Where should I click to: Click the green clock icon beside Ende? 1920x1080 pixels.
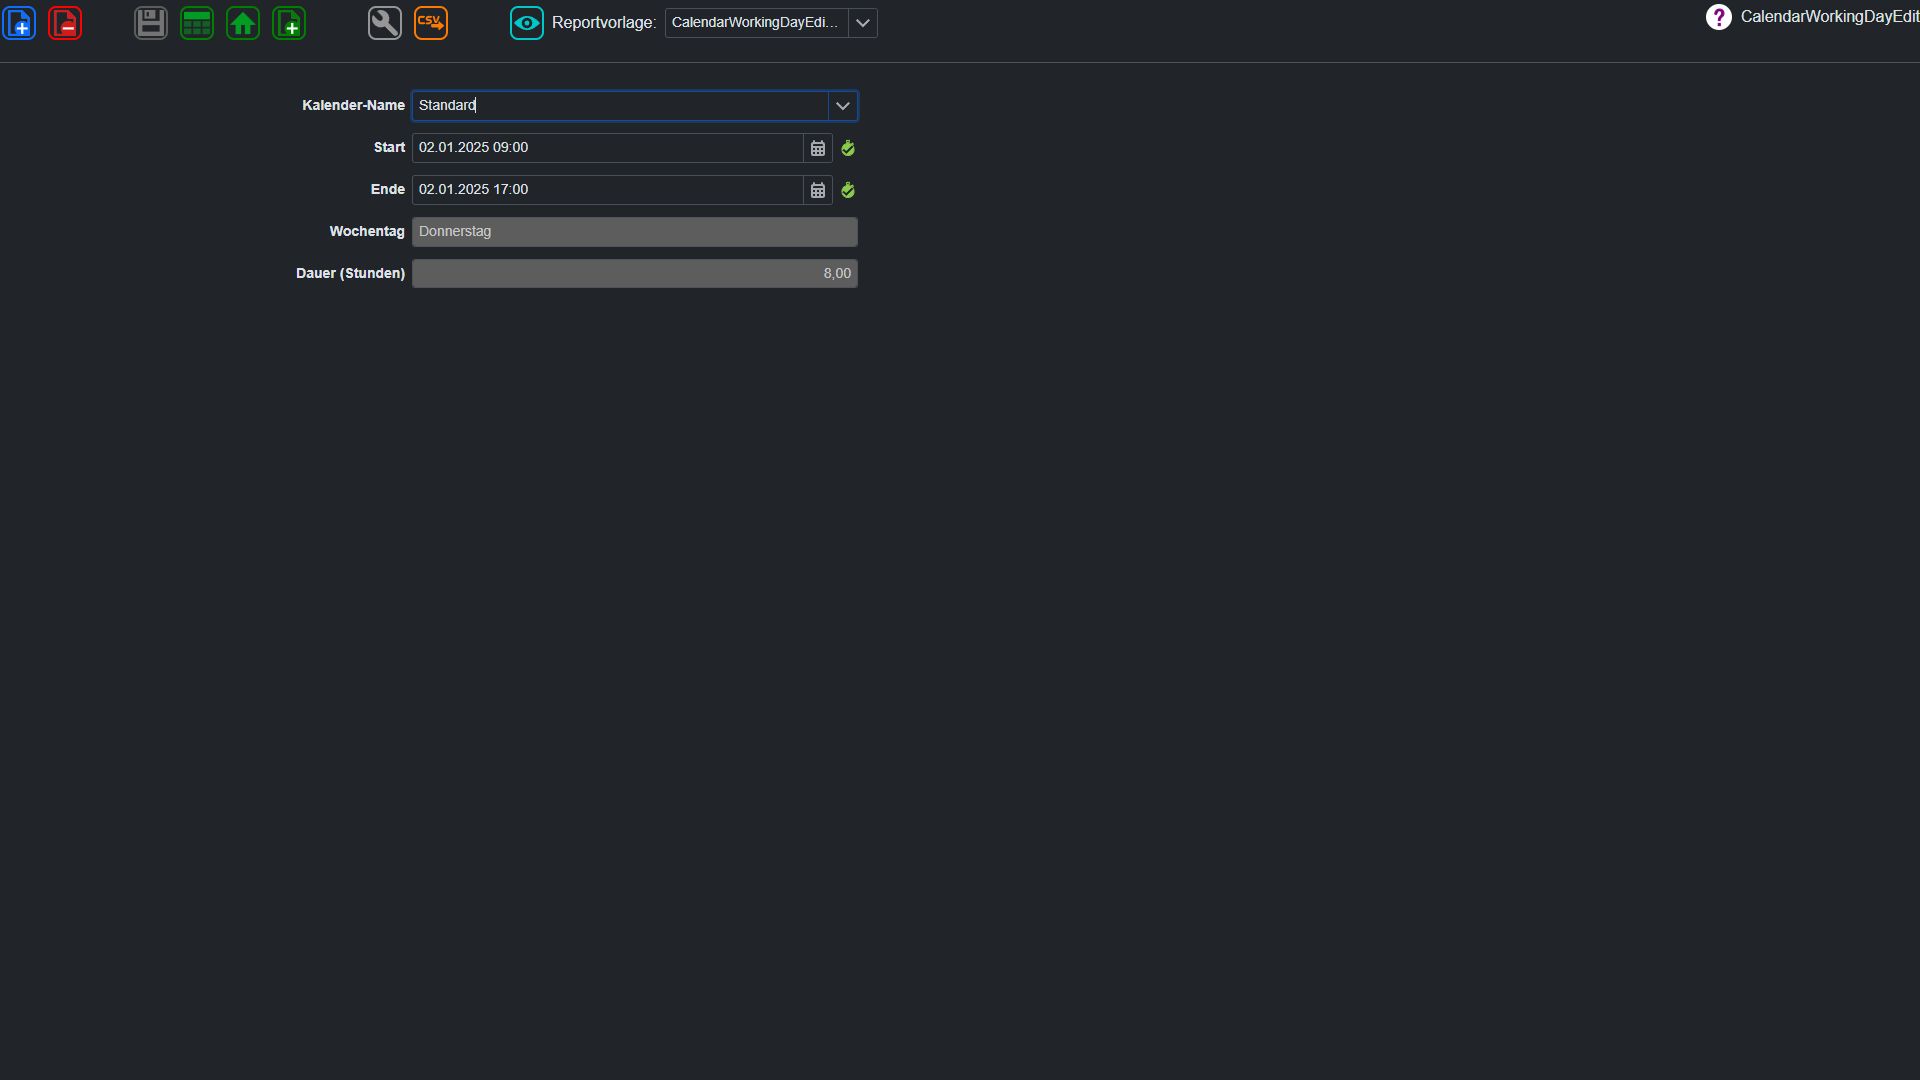848,190
